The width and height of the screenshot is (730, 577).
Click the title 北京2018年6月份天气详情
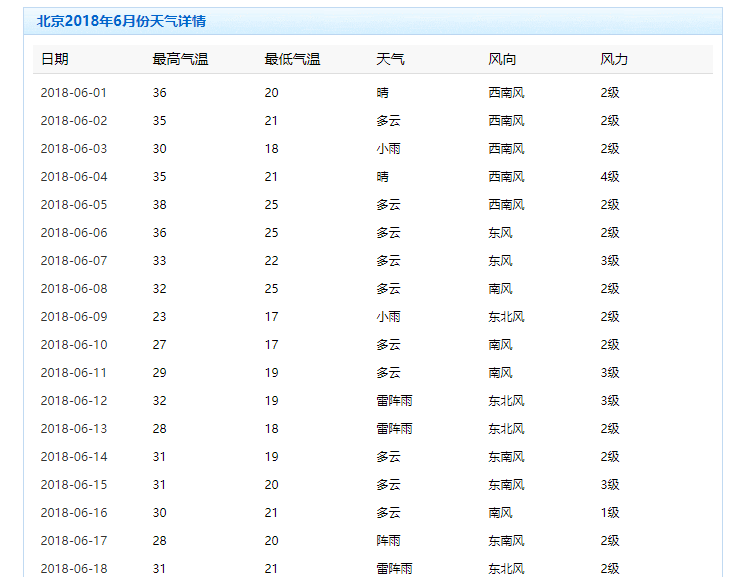click(121, 21)
